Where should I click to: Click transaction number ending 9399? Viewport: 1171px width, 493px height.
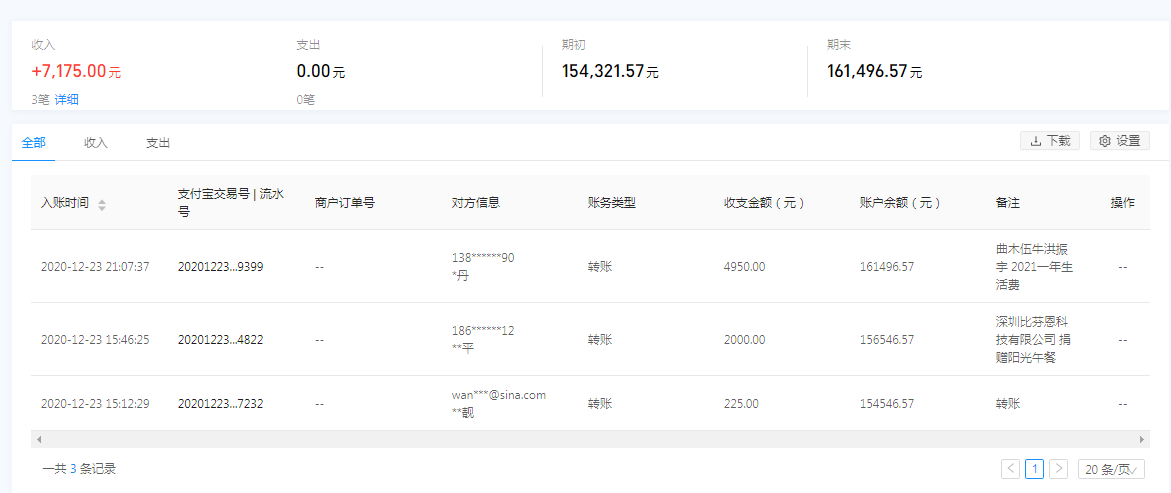click(x=220, y=267)
